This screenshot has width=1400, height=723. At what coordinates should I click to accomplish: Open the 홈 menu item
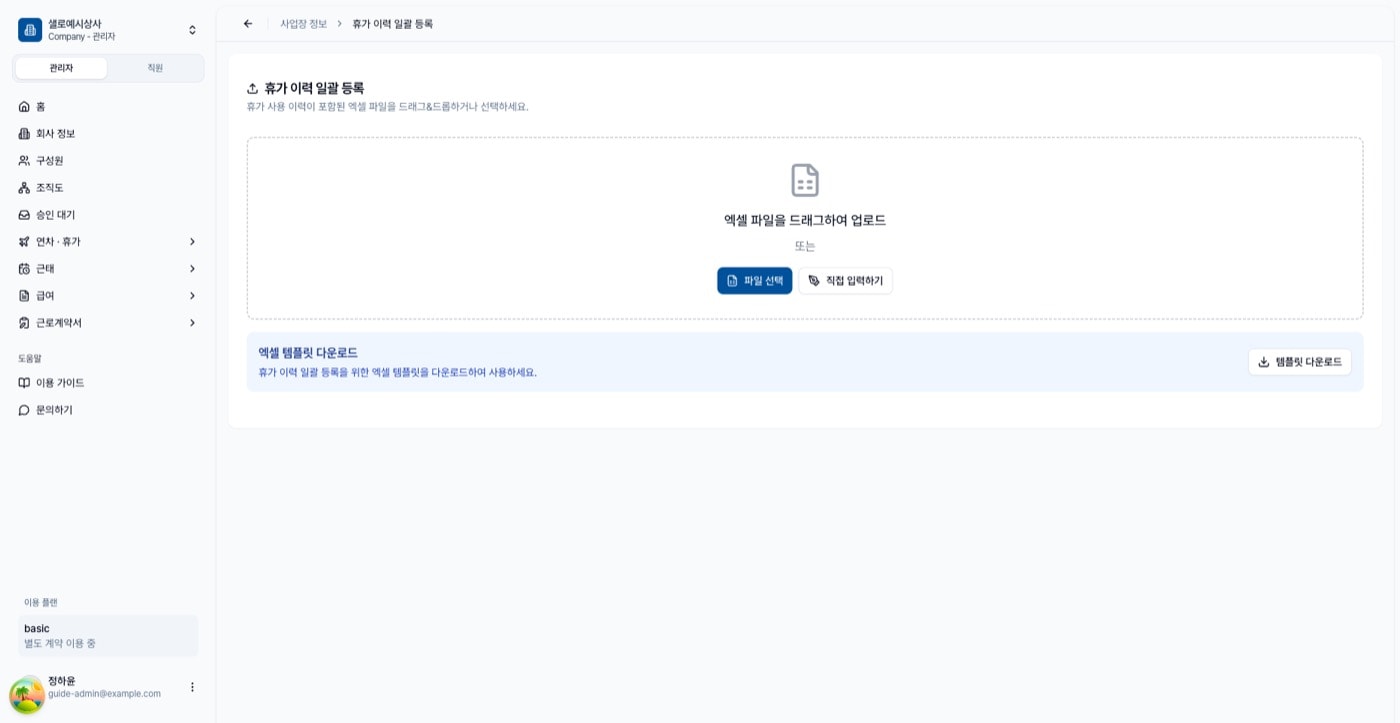pyautogui.click(x=108, y=106)
